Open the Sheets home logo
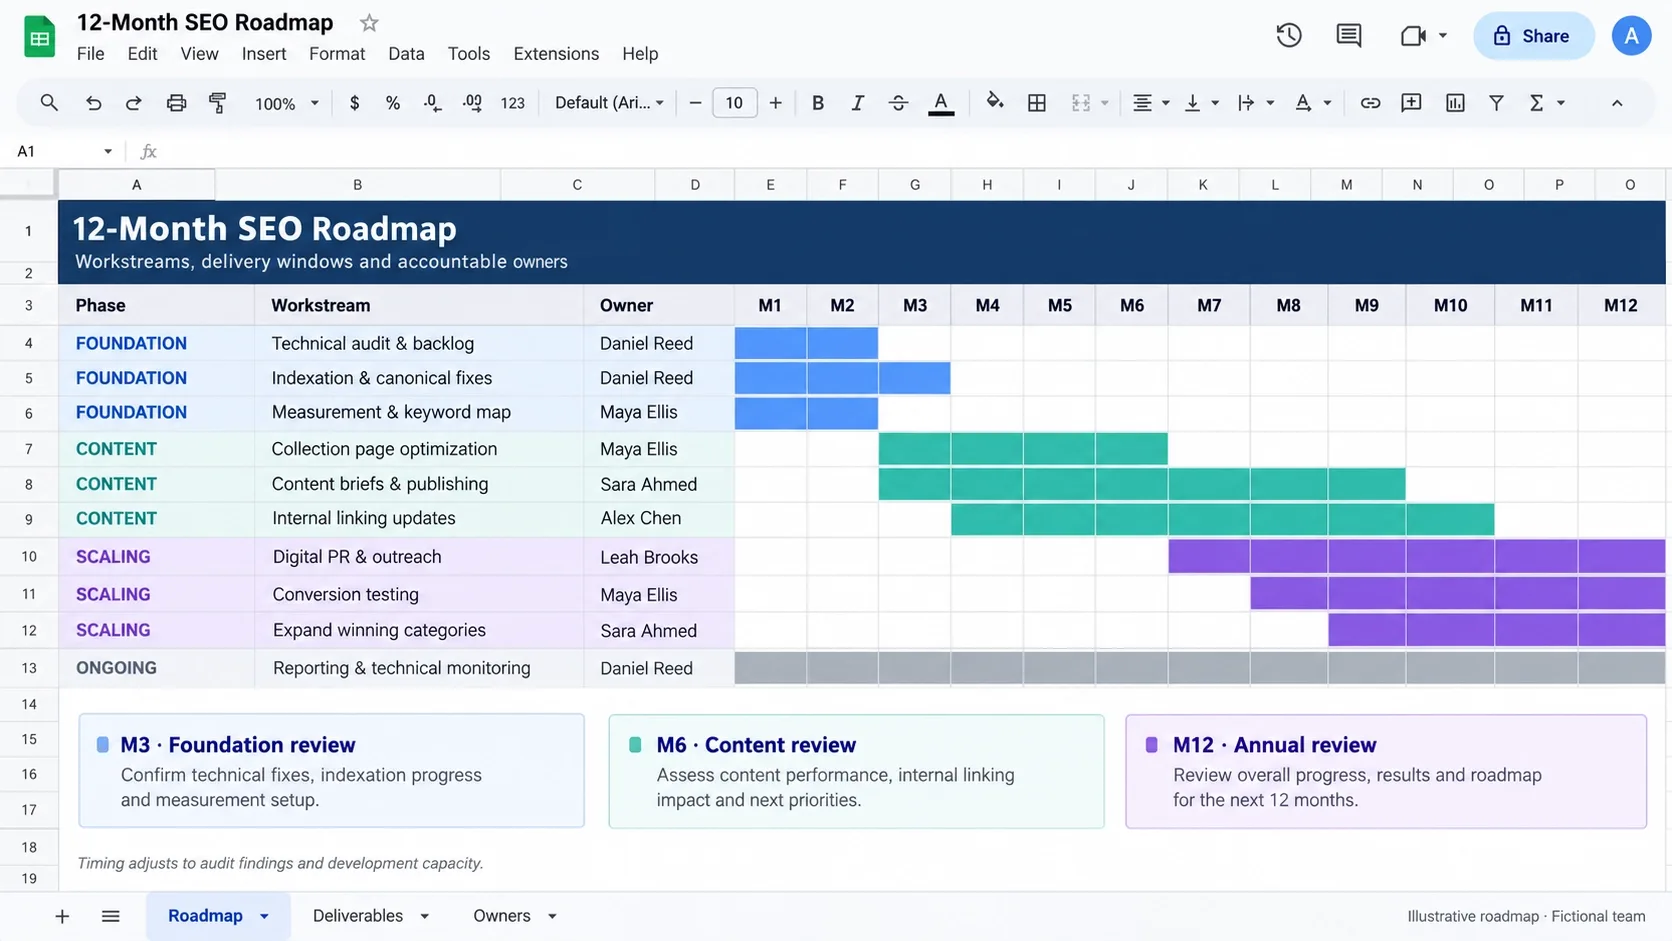1672x941 pixels. coord(39,37)
